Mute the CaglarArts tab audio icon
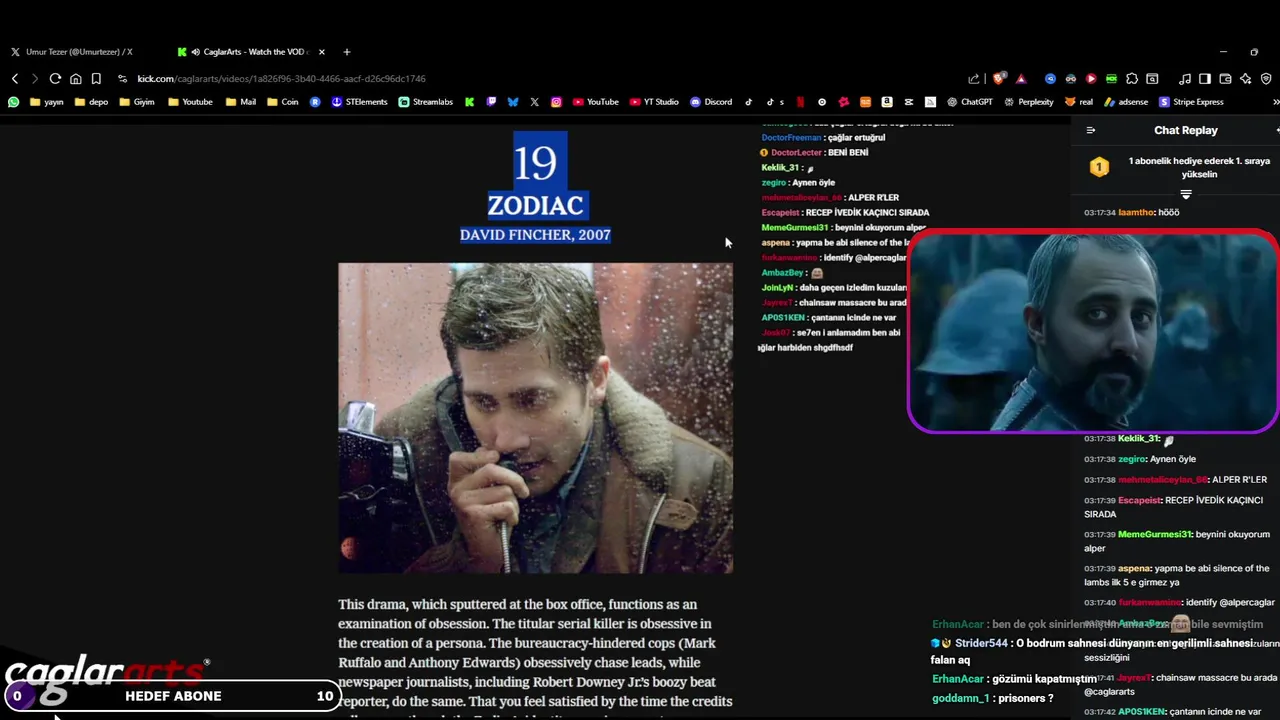Viewport: 1280px width, 720px height. pos(195,52)
